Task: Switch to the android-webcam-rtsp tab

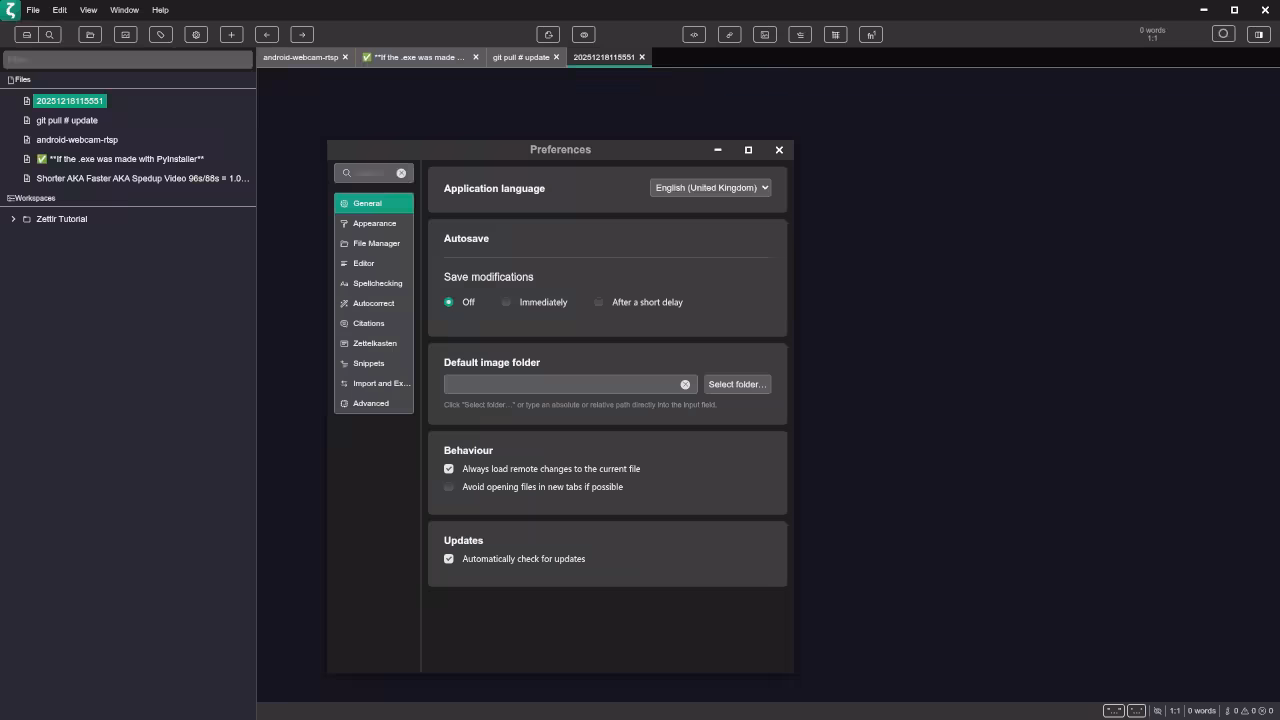Action: coord(301,57)
